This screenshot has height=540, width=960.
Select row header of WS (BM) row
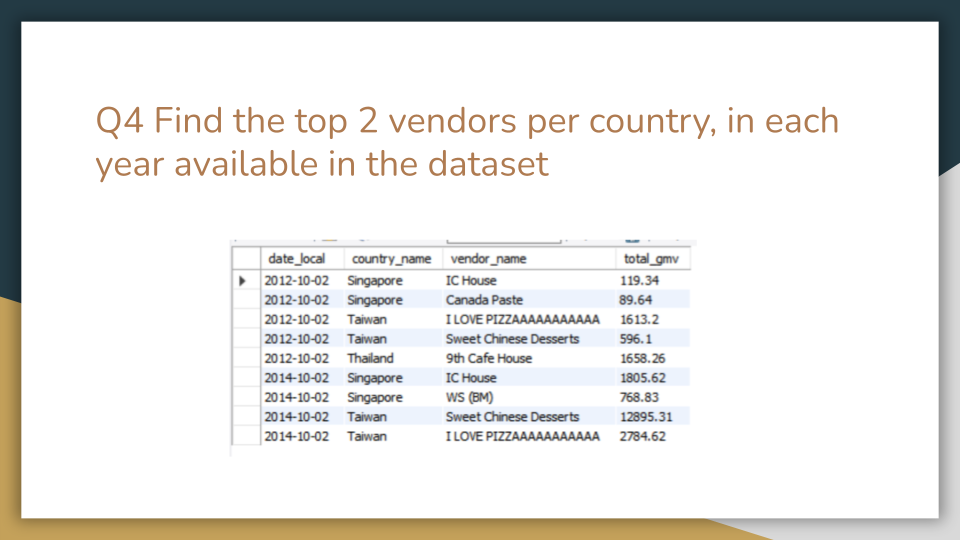(x=247, y=397)
